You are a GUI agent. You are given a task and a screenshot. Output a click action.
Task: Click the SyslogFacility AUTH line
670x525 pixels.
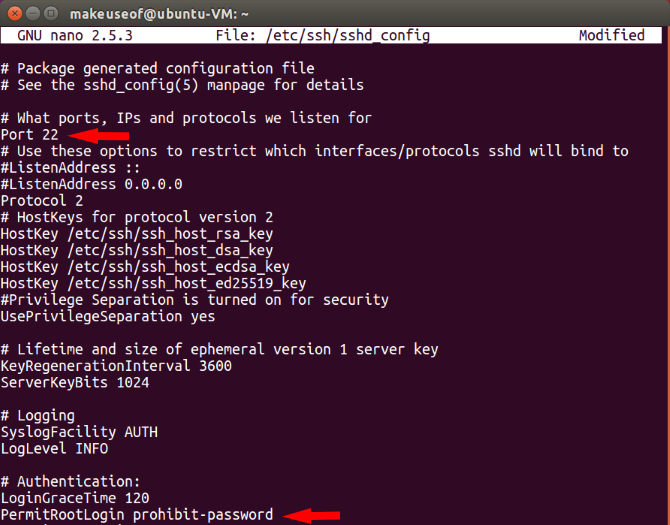tap(79, 432)
